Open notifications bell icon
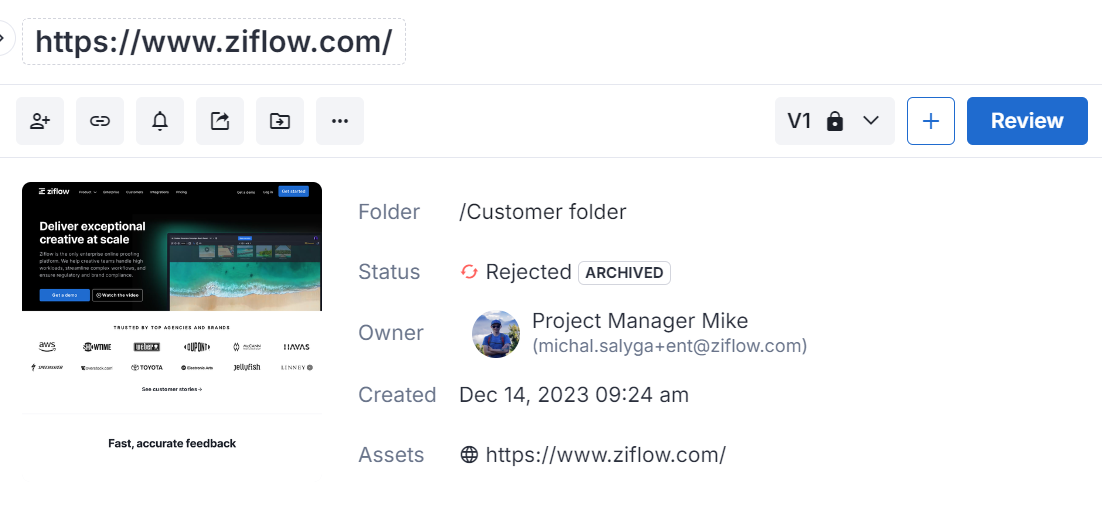 coord(160,121)
